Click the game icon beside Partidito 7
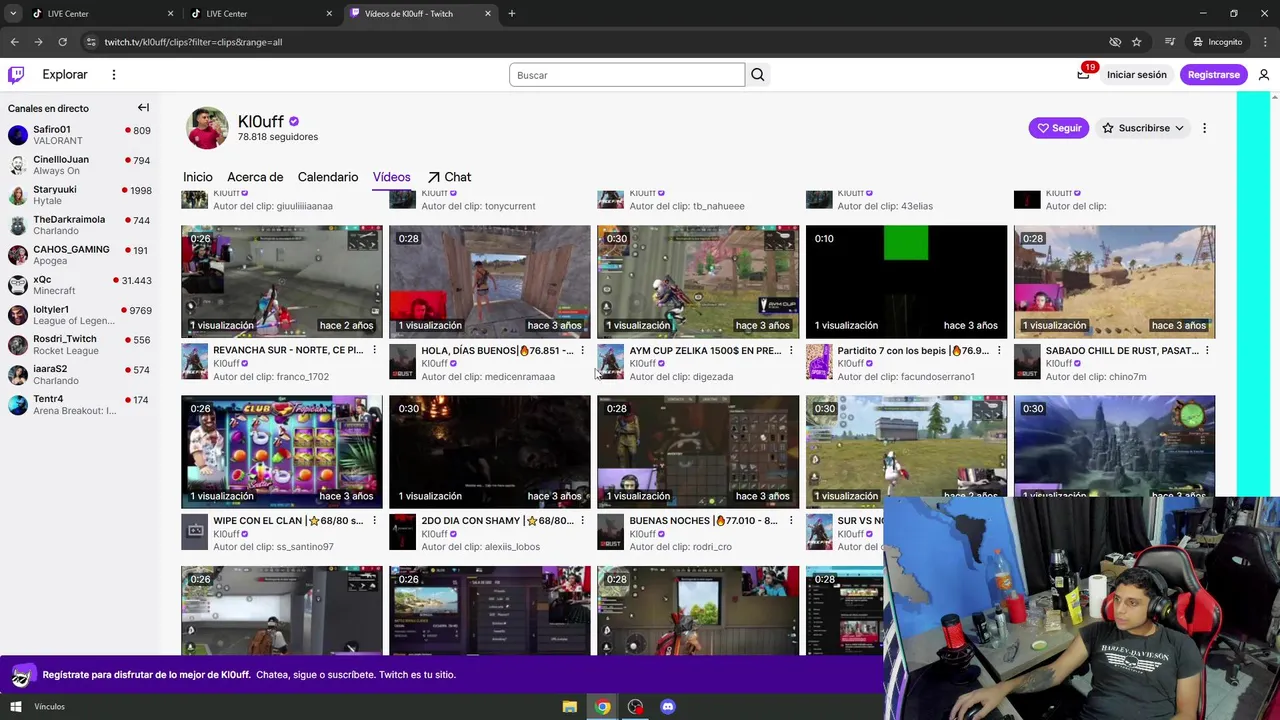 (x=819, y=362)
